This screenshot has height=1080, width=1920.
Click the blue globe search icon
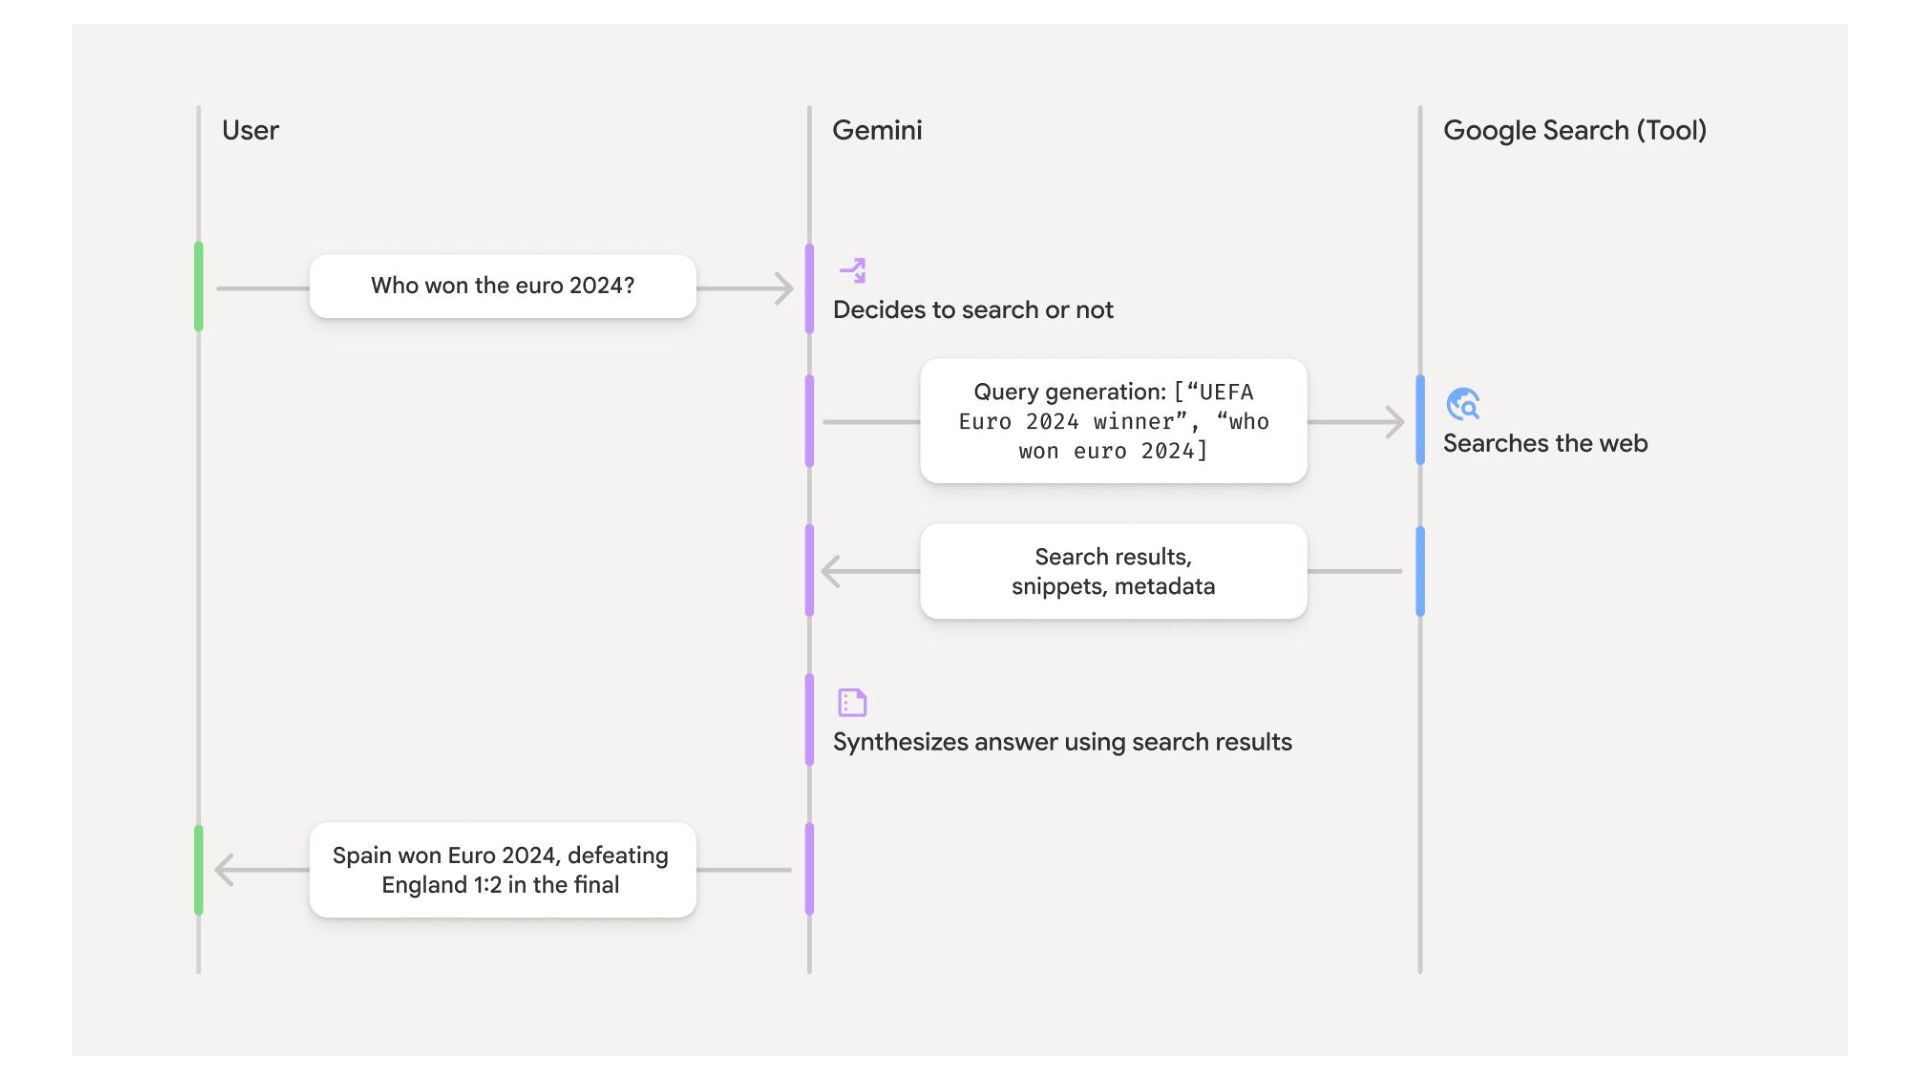pyautogui.click(x=1463, y=404)
